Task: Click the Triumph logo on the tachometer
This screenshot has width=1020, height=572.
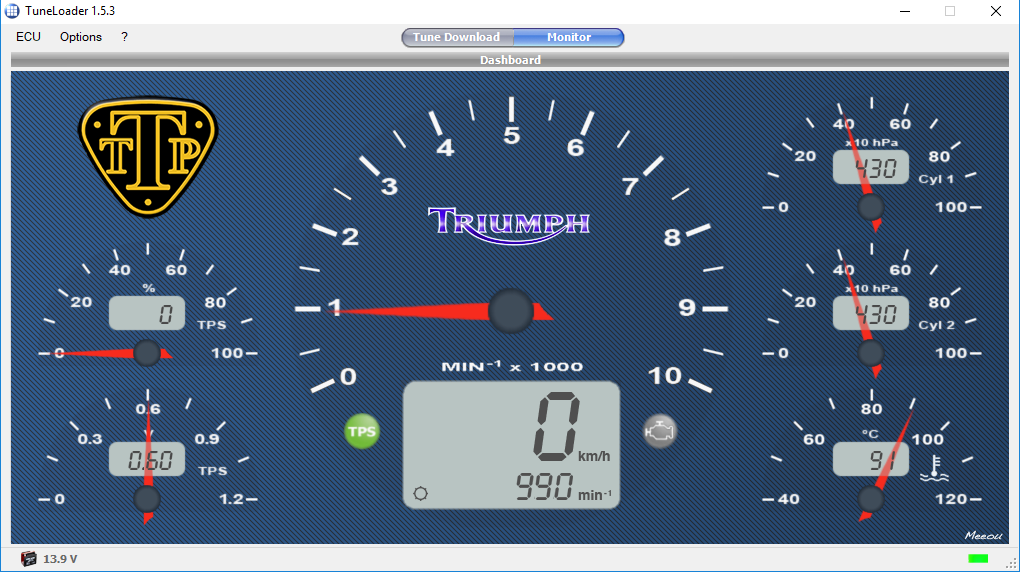Action: [508, 222]
